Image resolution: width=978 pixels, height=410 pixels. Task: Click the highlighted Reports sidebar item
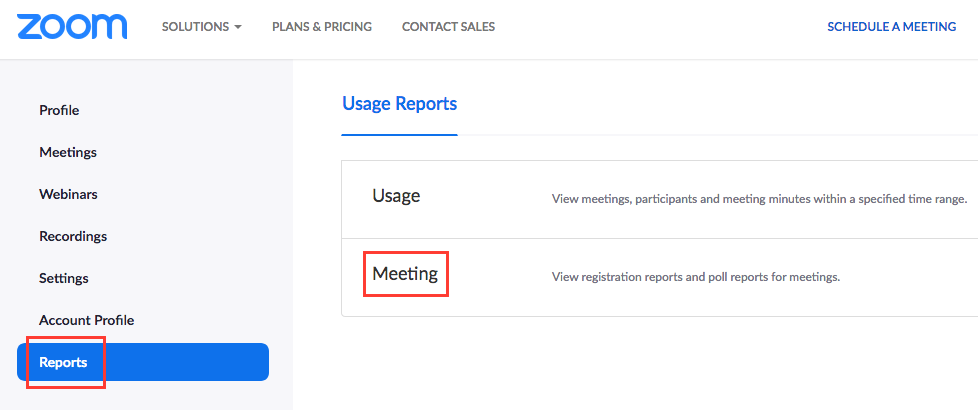(143, 362)
